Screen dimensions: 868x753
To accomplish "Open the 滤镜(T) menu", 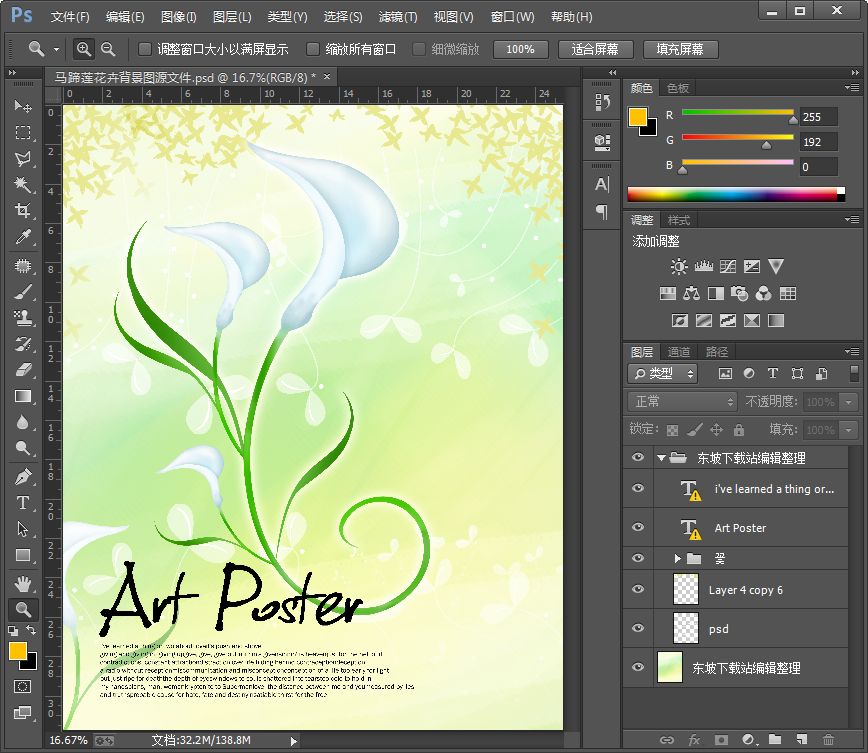I will pyautogui.click(x=398, y=17).
